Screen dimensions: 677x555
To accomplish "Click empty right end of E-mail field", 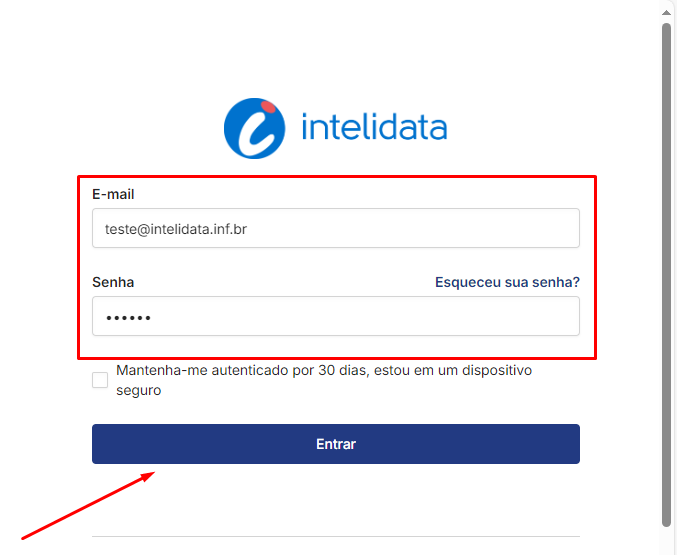I will coord(540,228).
